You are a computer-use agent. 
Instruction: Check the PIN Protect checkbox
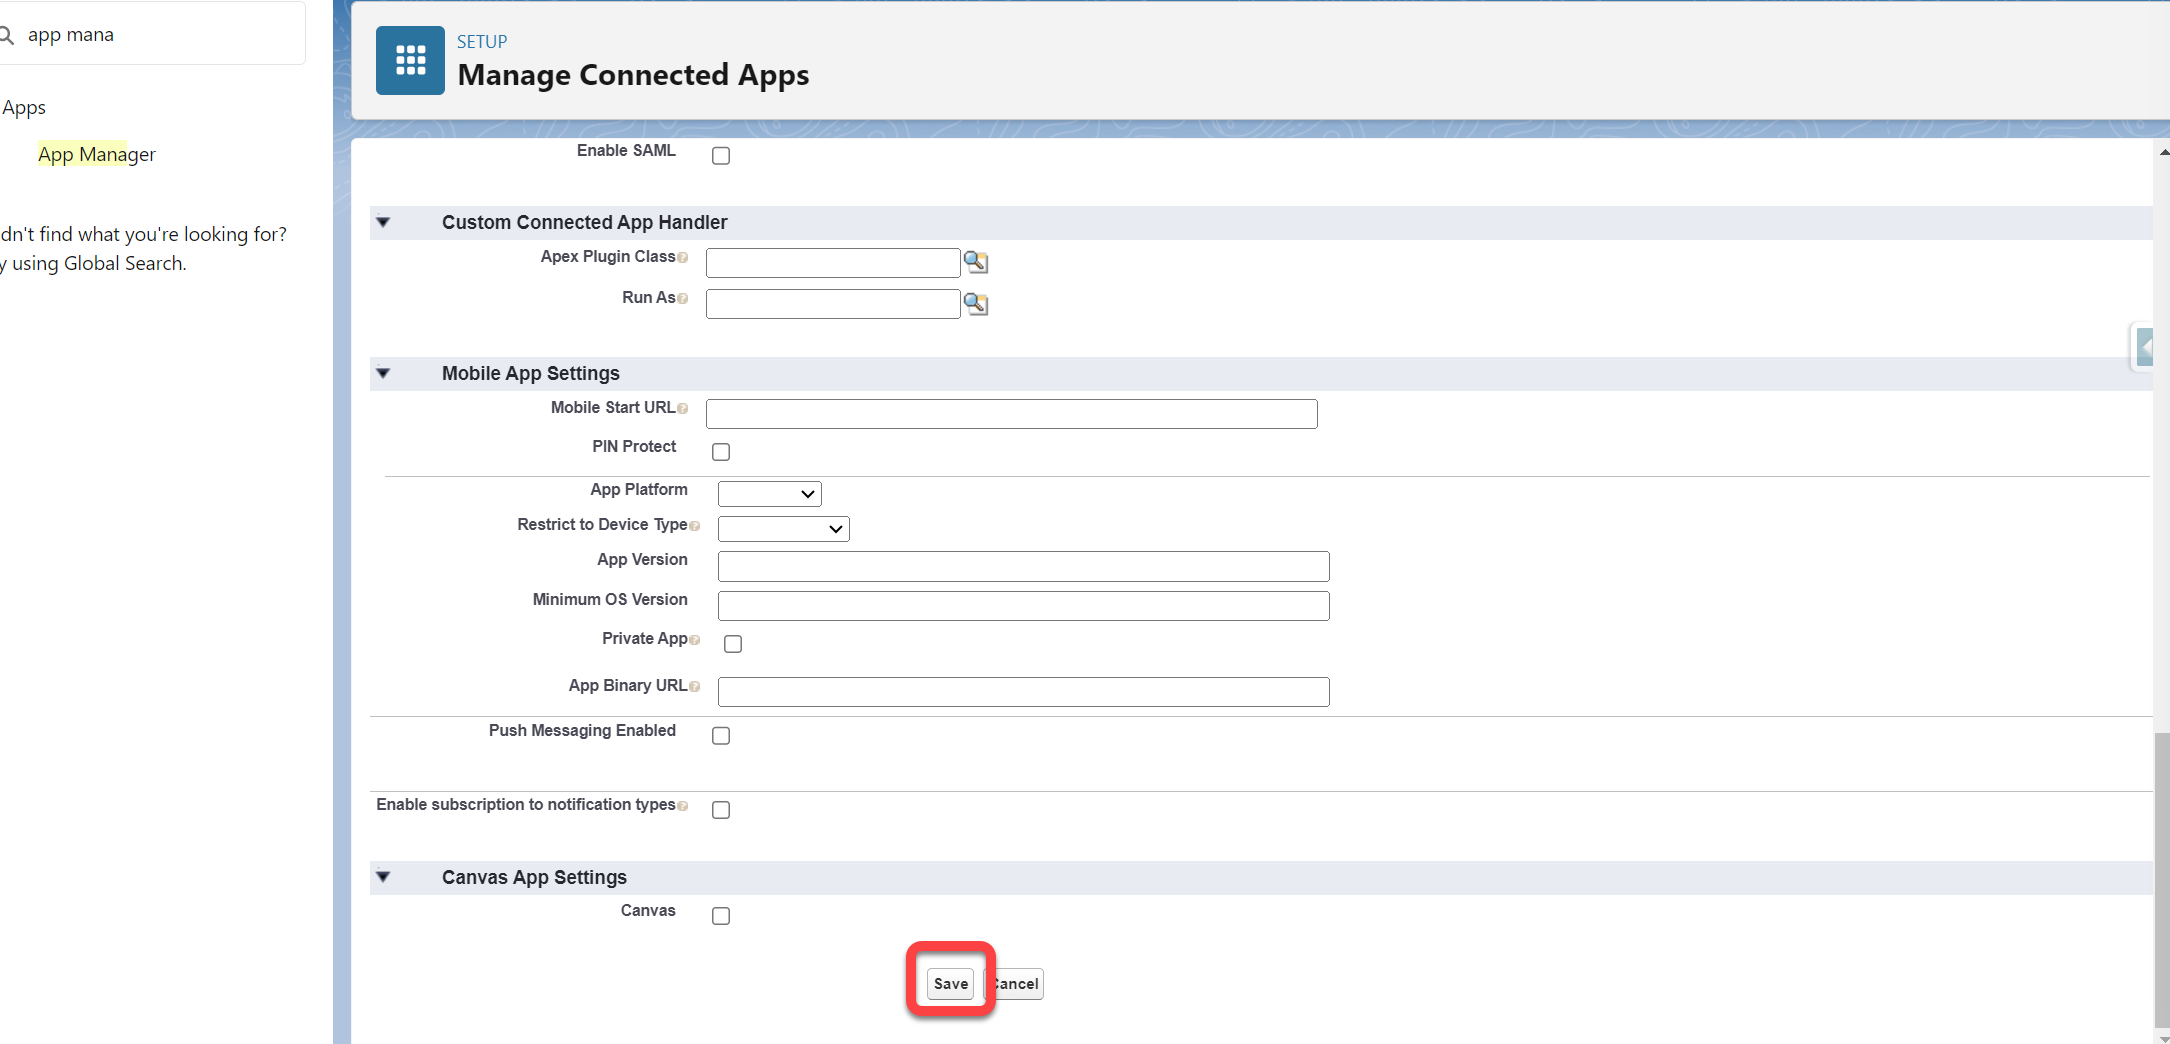(721, 452)
